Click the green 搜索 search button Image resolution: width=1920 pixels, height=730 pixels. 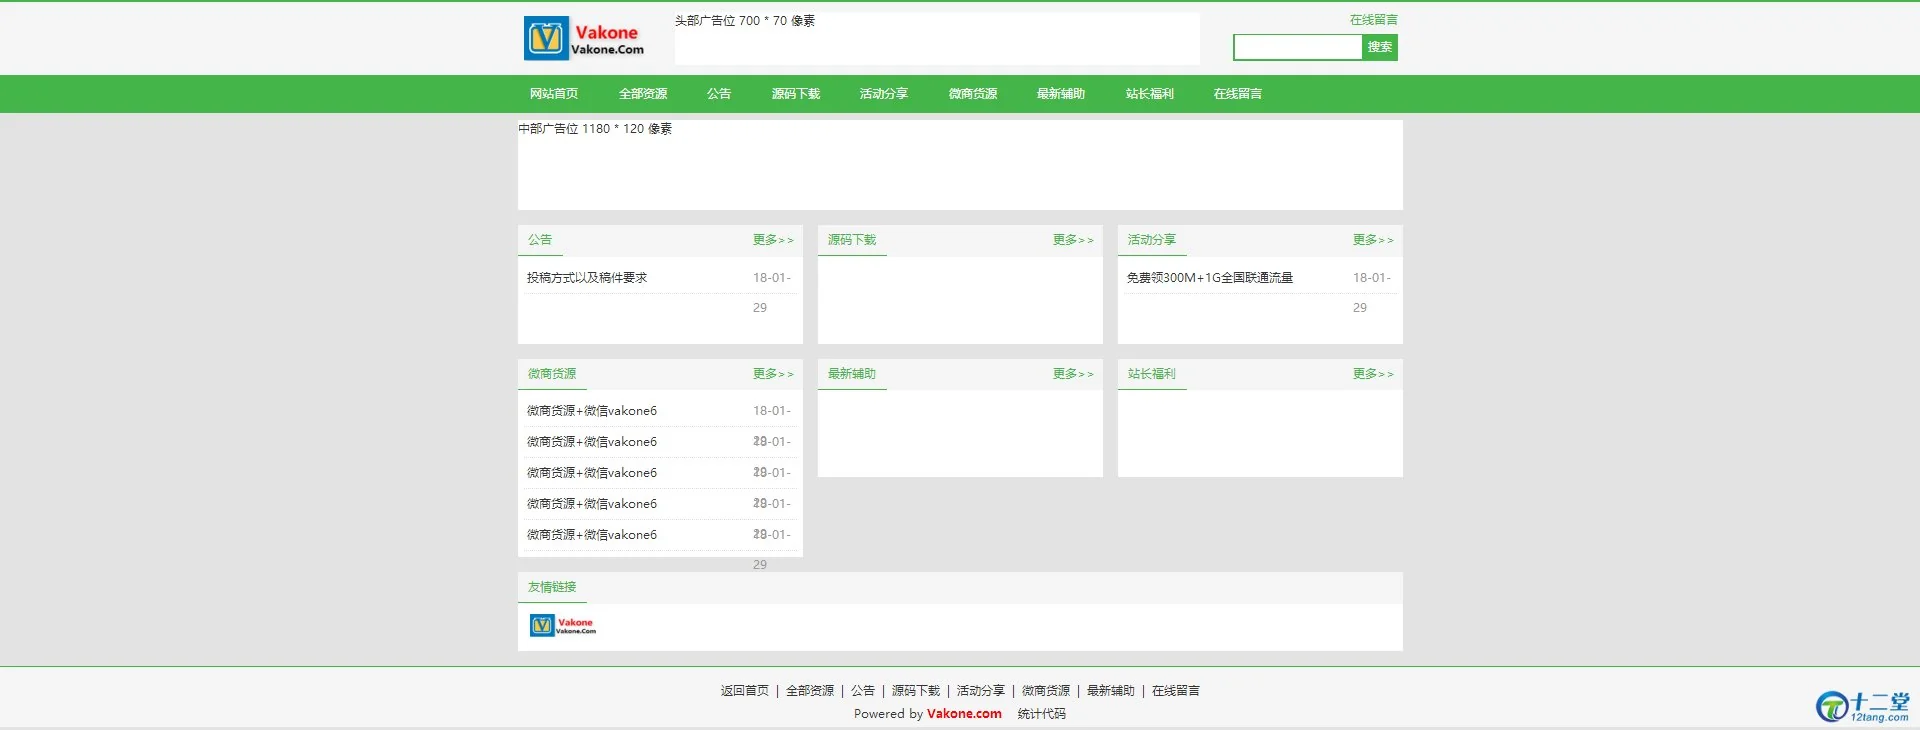pyautogui.click(x=1379, y=47)
